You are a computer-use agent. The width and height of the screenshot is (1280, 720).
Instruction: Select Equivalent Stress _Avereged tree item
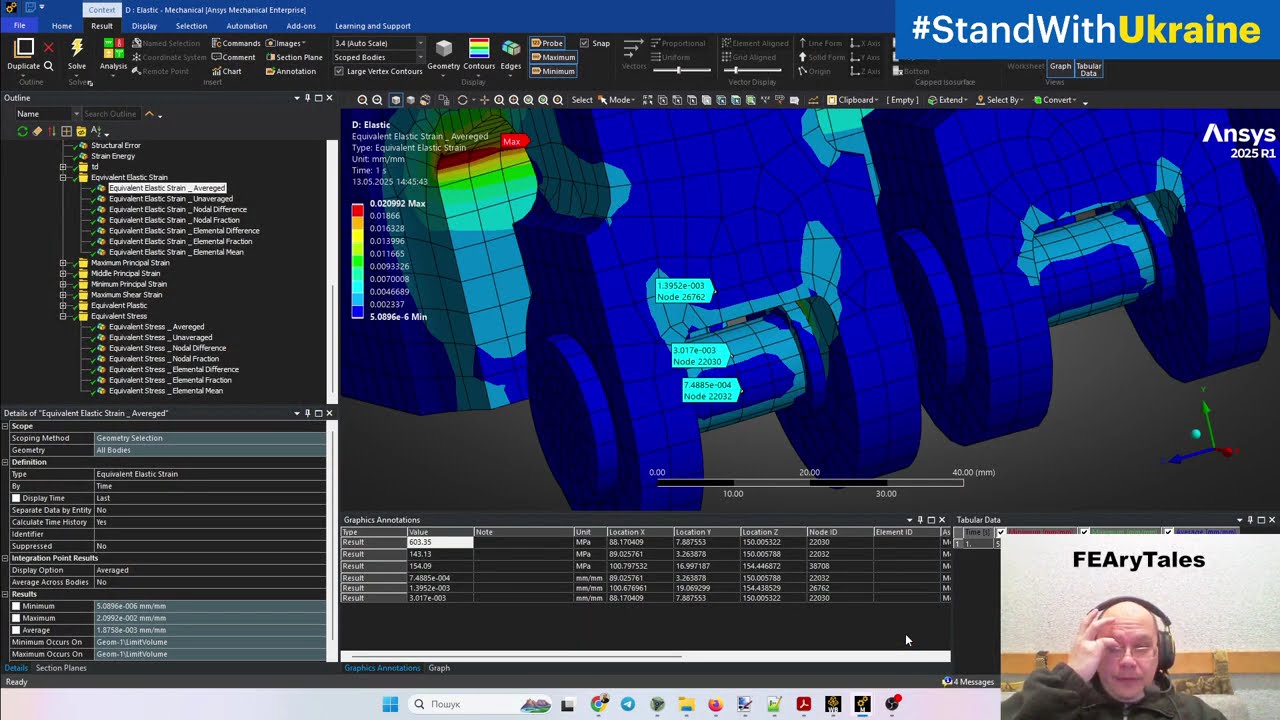pyautogui.click(x=156, y=327)
